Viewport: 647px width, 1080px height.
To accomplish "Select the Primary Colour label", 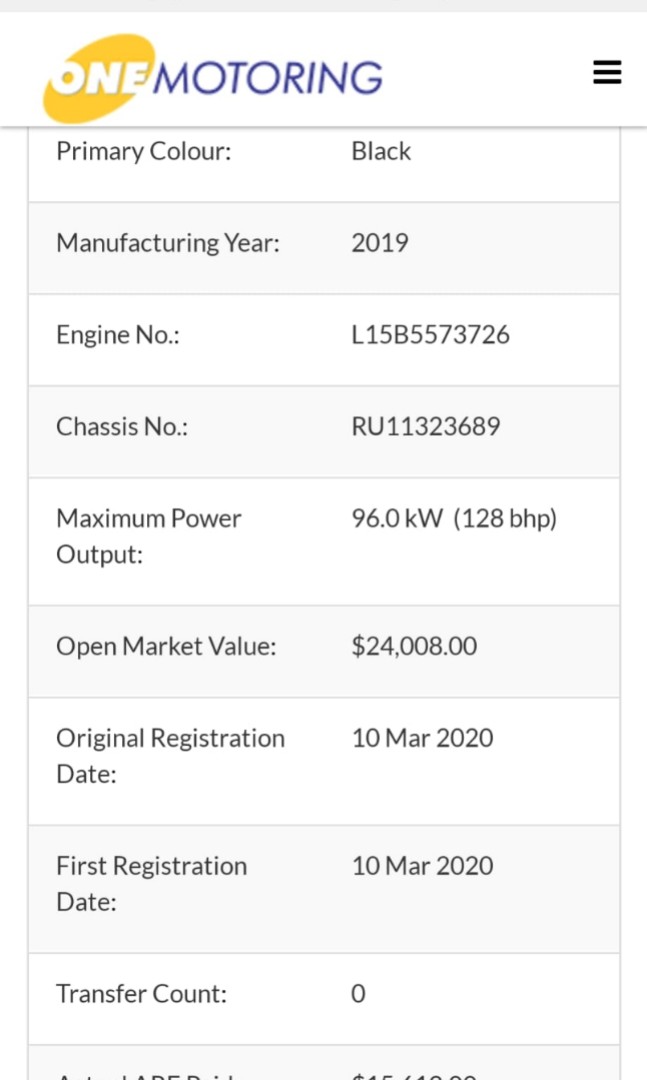I will [143, 152].
